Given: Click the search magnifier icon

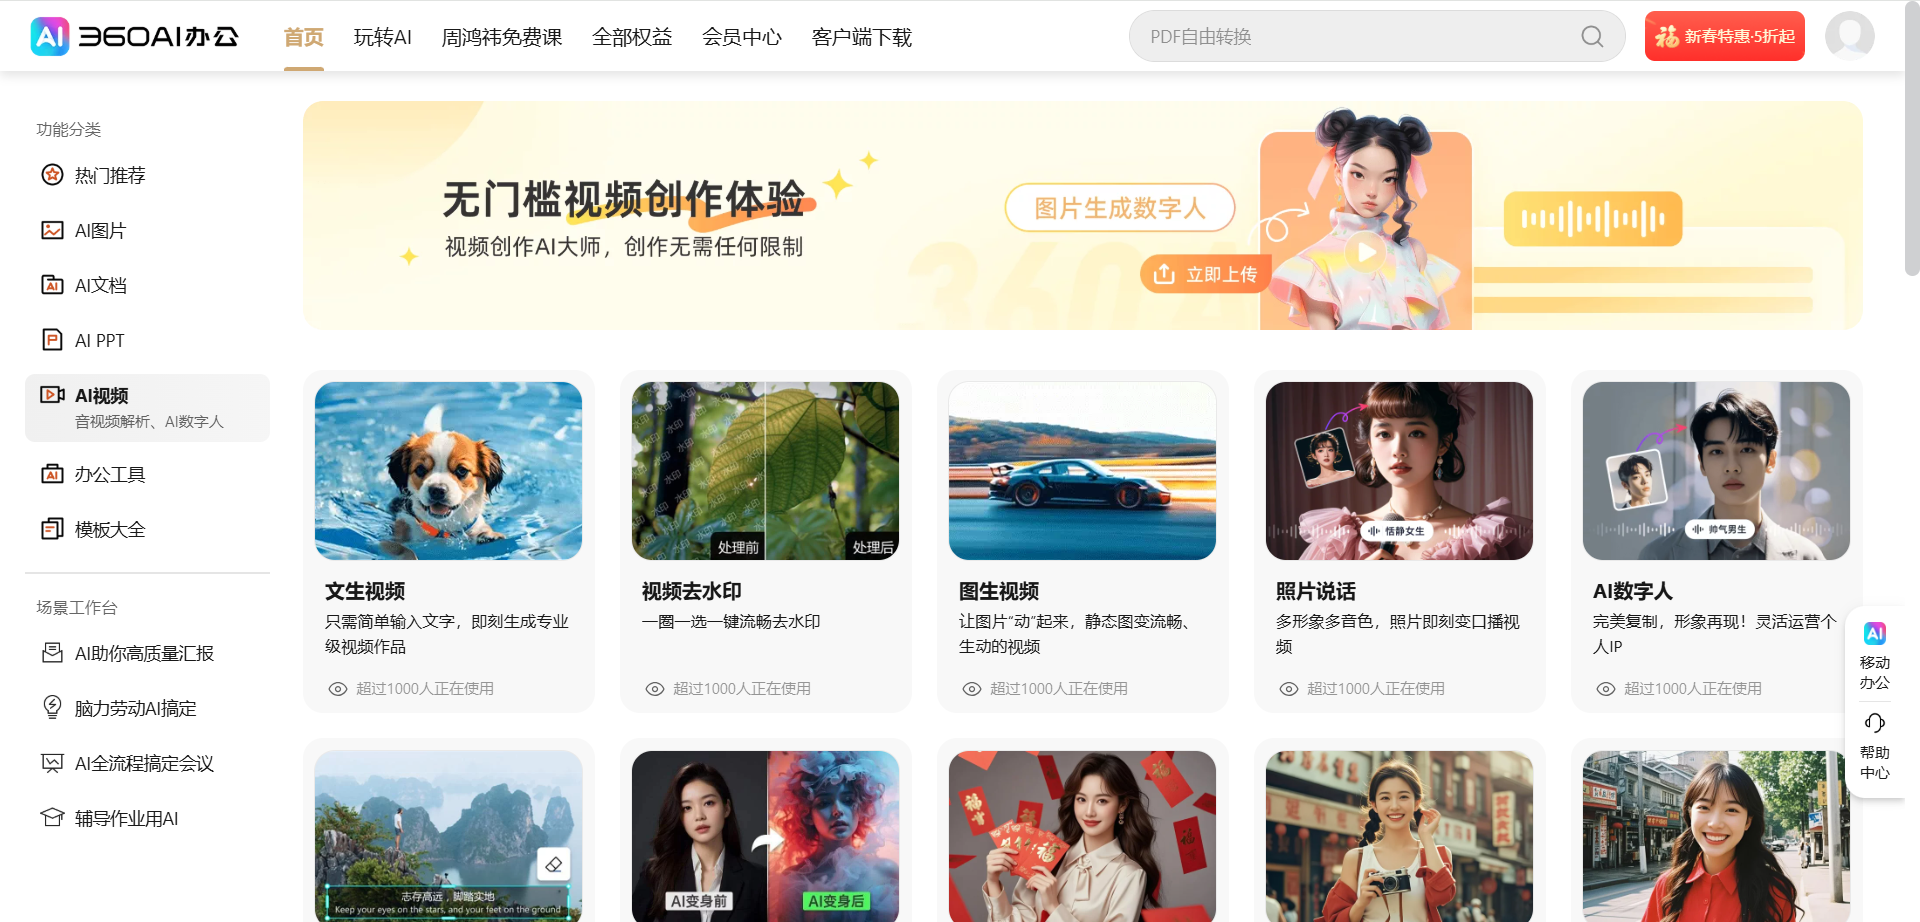Looking at the screenshot, I should 1591,36.
